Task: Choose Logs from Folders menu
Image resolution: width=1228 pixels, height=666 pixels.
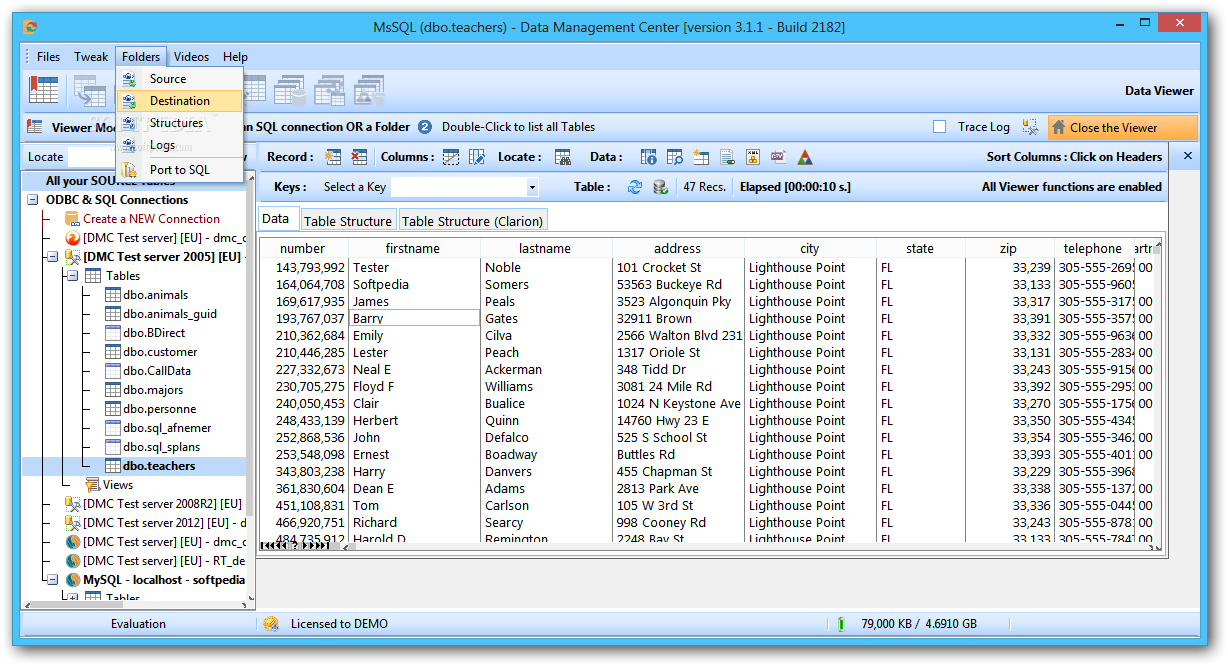Action: click(179, 145)
